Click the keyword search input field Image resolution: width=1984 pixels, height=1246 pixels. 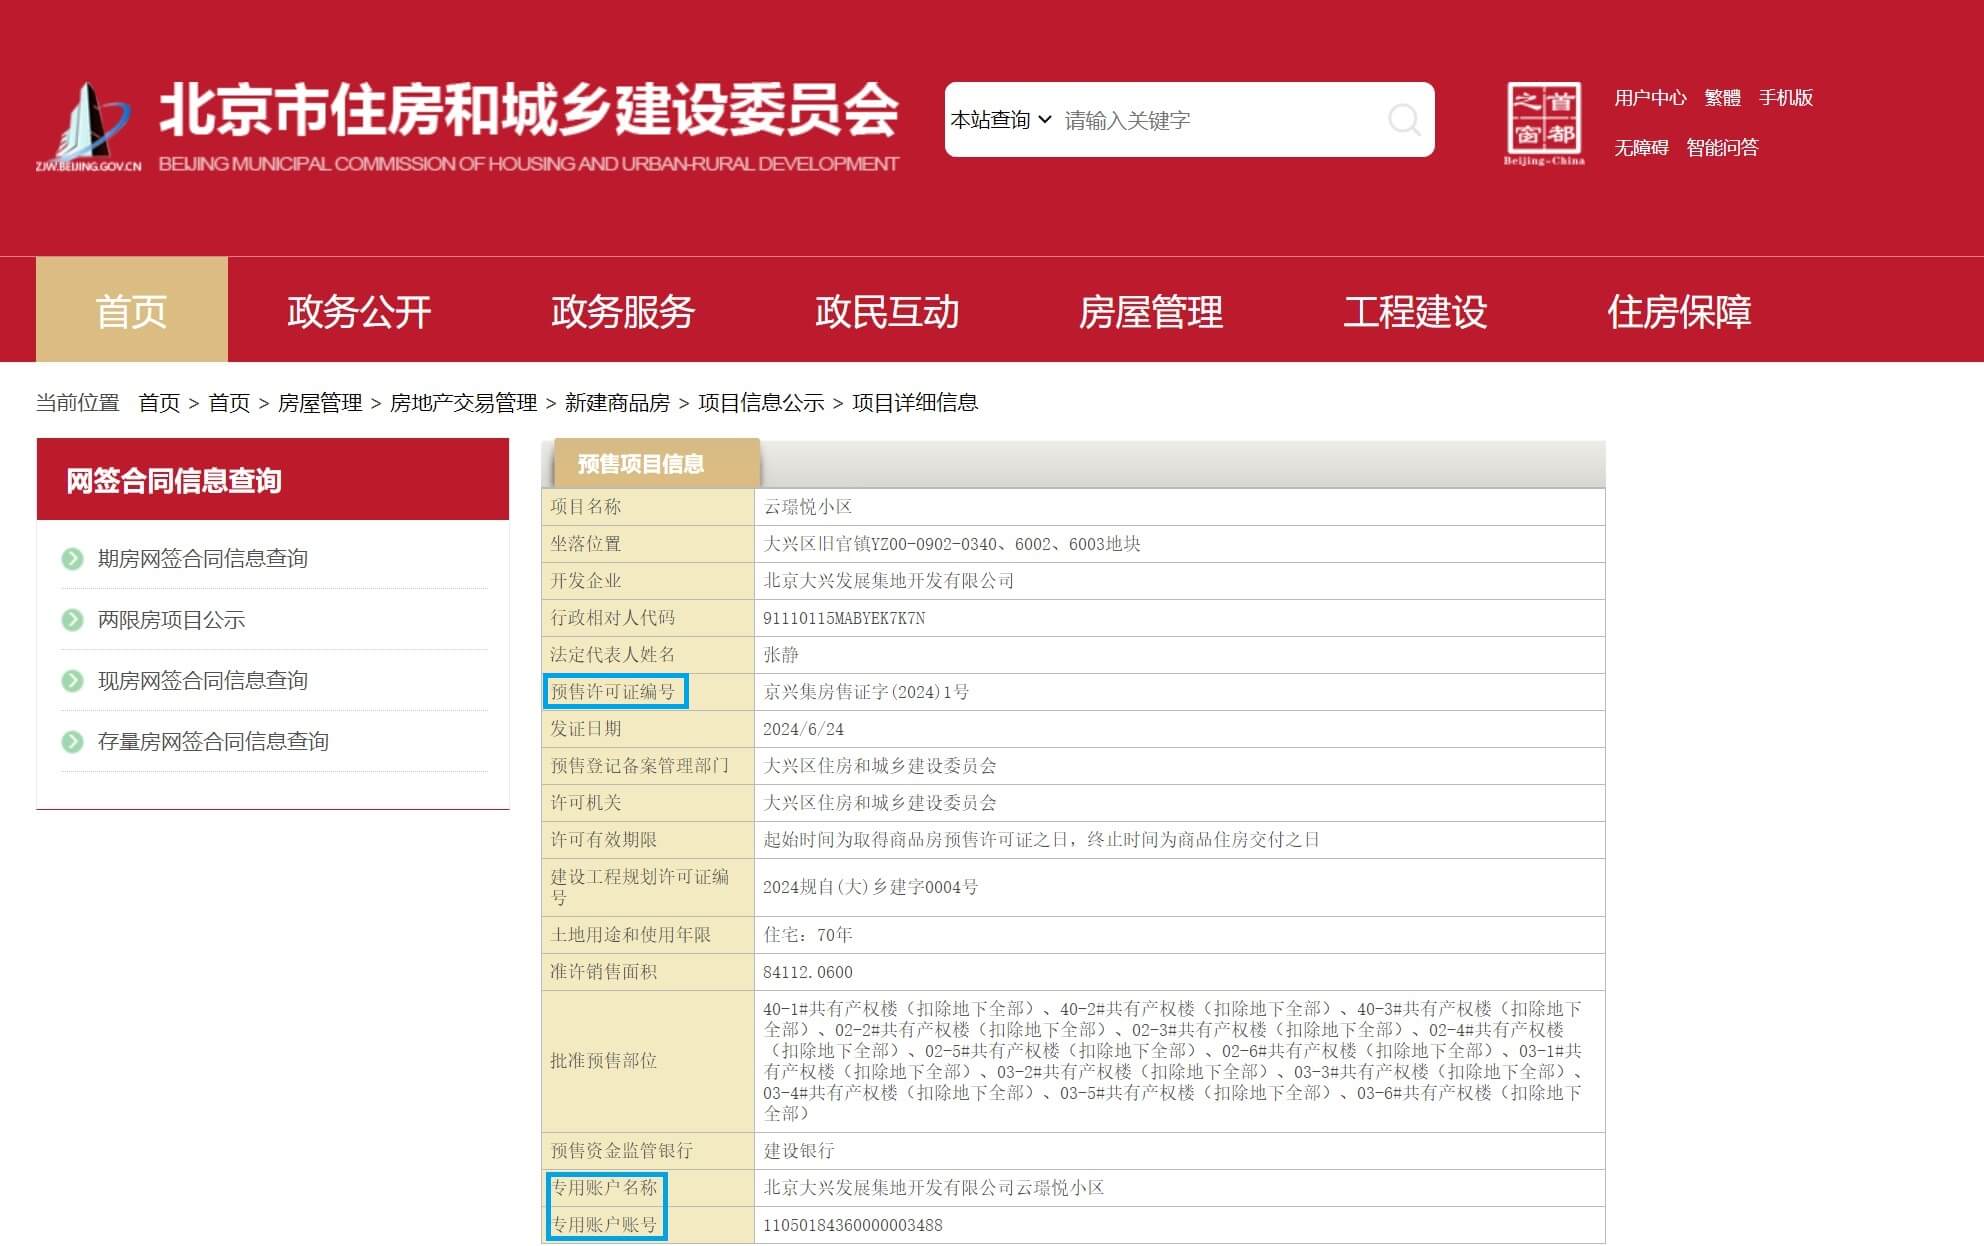tap(1218, 120)
